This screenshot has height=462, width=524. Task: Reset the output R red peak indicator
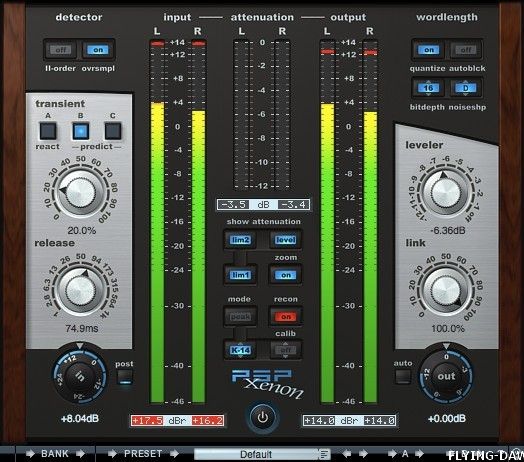pyautogui.click(x=370, y=52)
